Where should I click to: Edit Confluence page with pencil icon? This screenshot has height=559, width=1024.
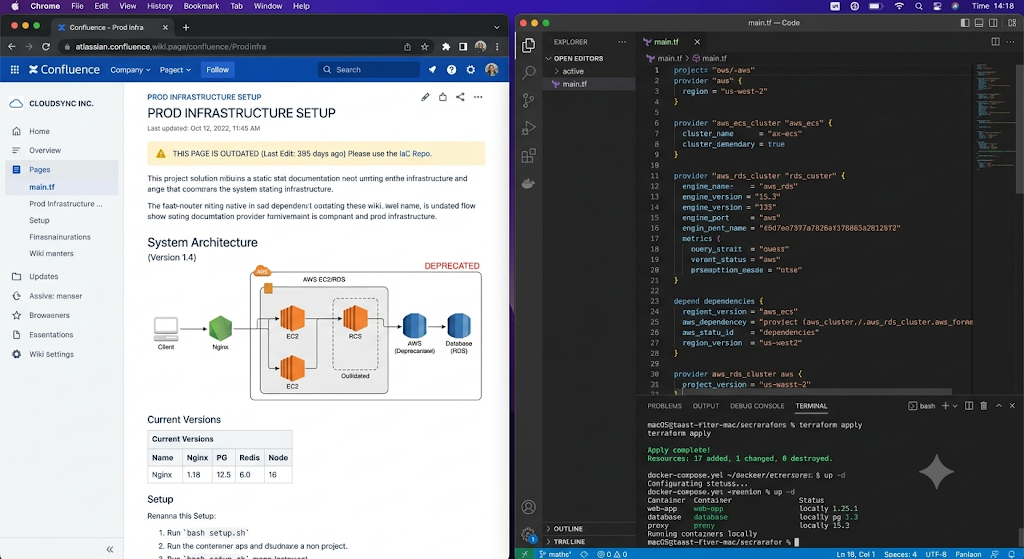tap(425, 97)
